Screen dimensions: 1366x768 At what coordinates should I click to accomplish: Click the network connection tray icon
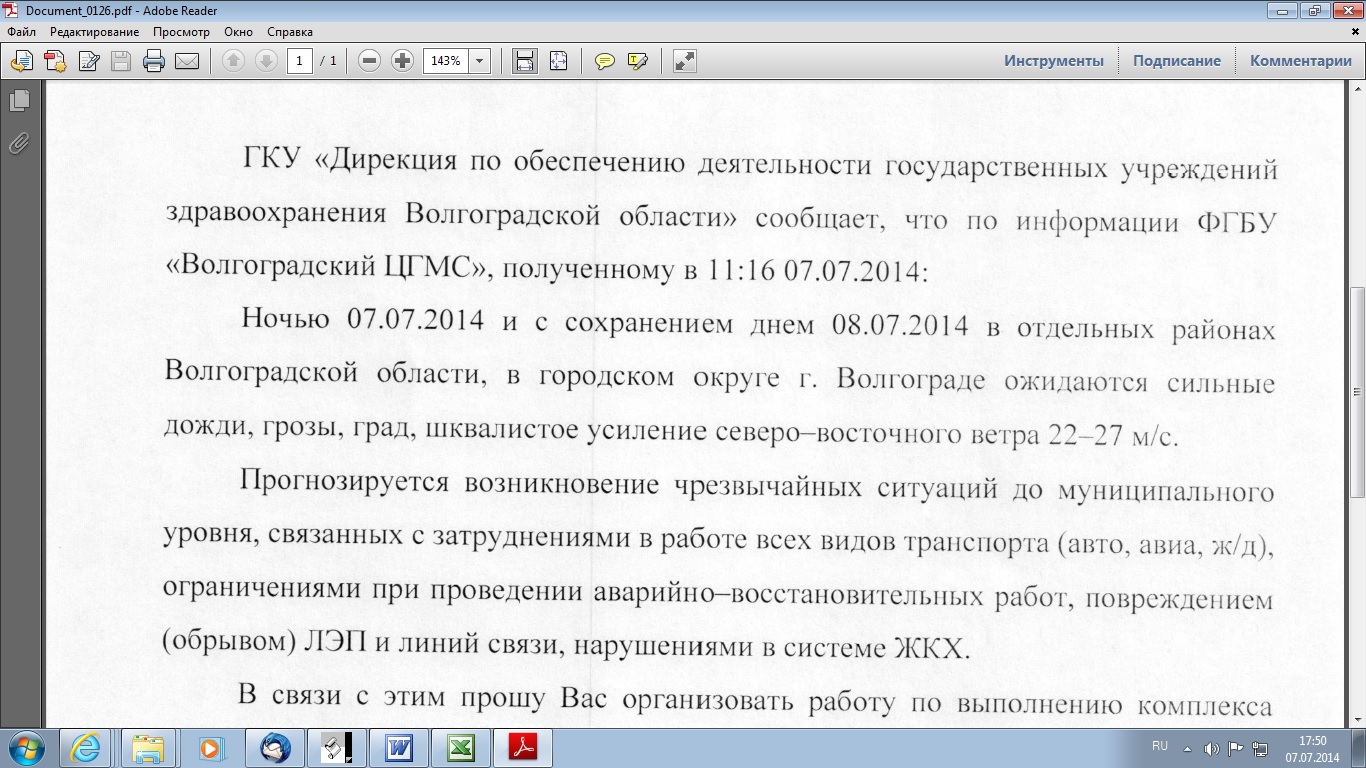point(1261,748)
